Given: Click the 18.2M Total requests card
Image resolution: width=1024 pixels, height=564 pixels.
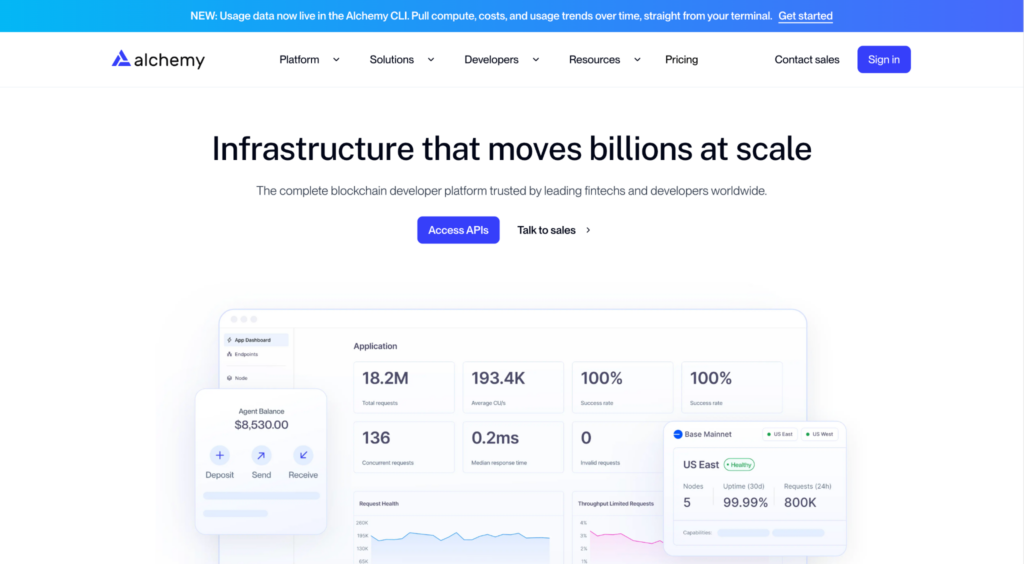Looking at the screenshot, I should [x=404, y=387].
